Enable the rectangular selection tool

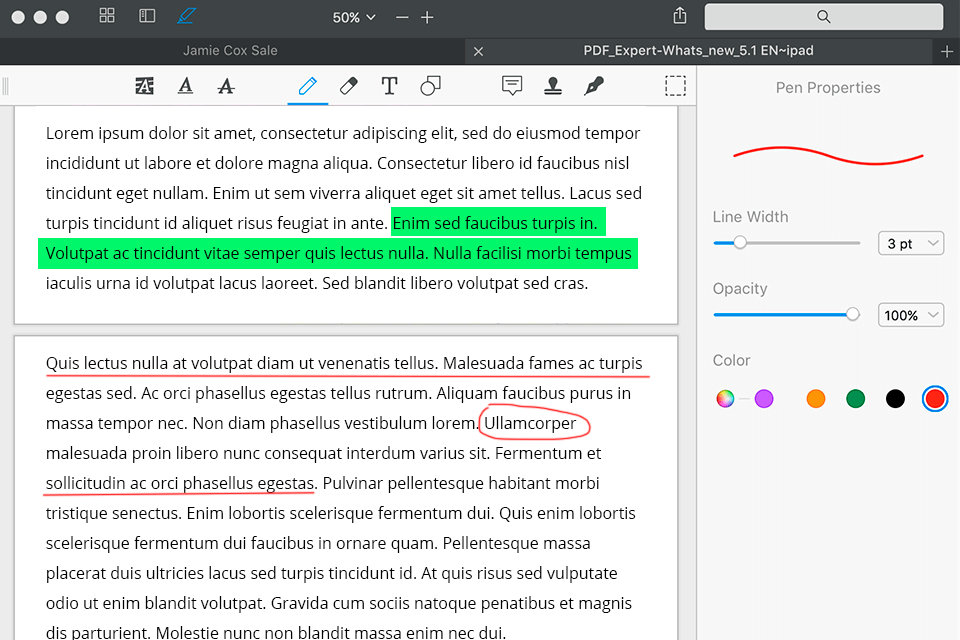click(x=676, y=87)
